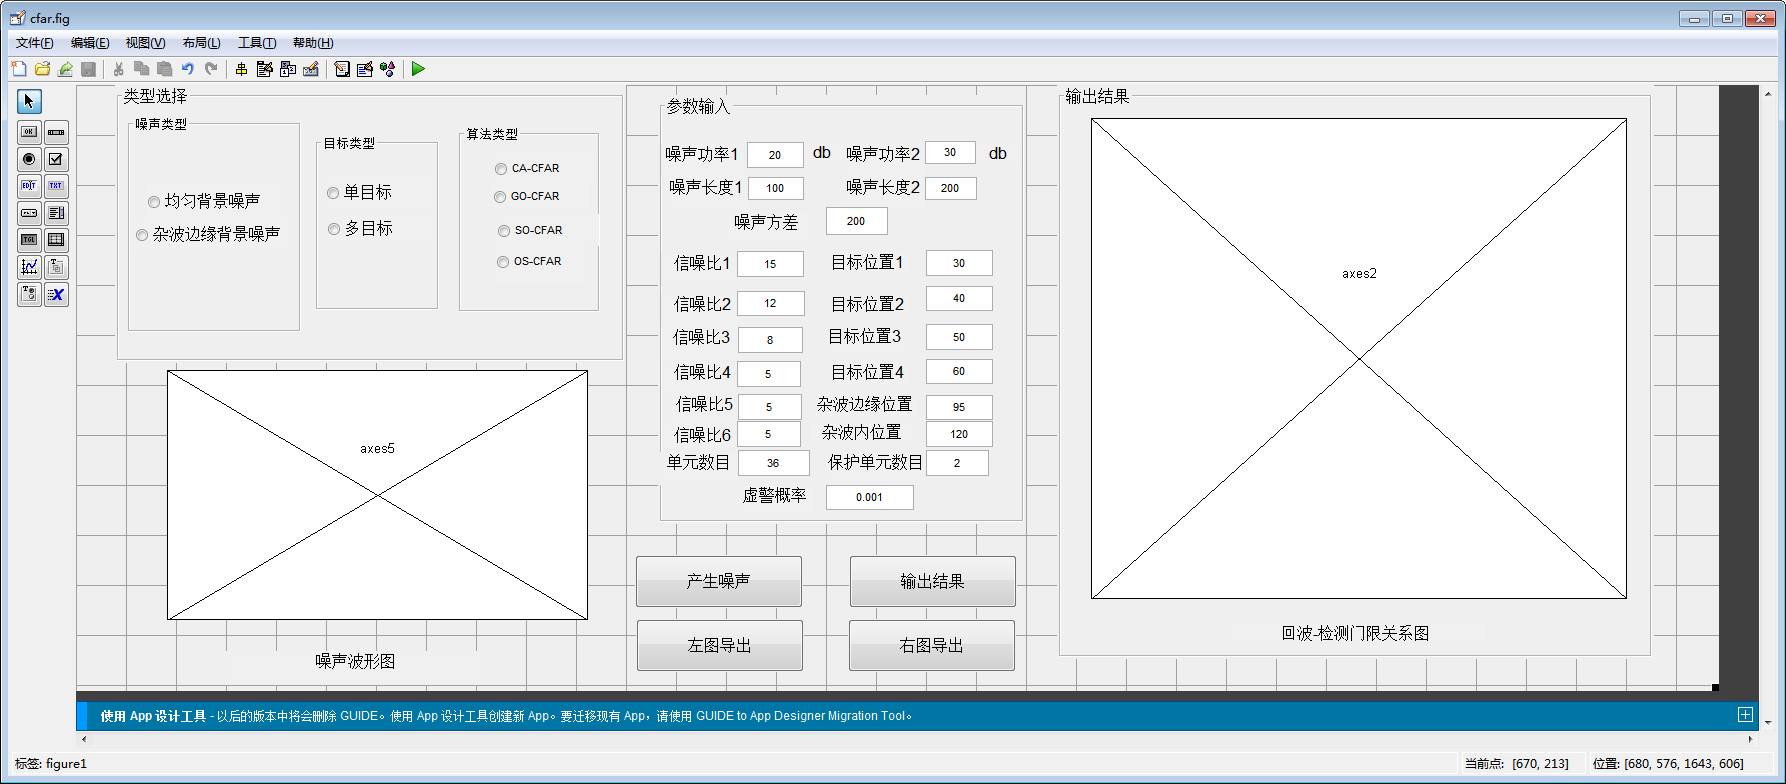This screenshot has height=784, width=1786.
Task: Open the 文件(F) menu
Action: click(x=34, y=43)
